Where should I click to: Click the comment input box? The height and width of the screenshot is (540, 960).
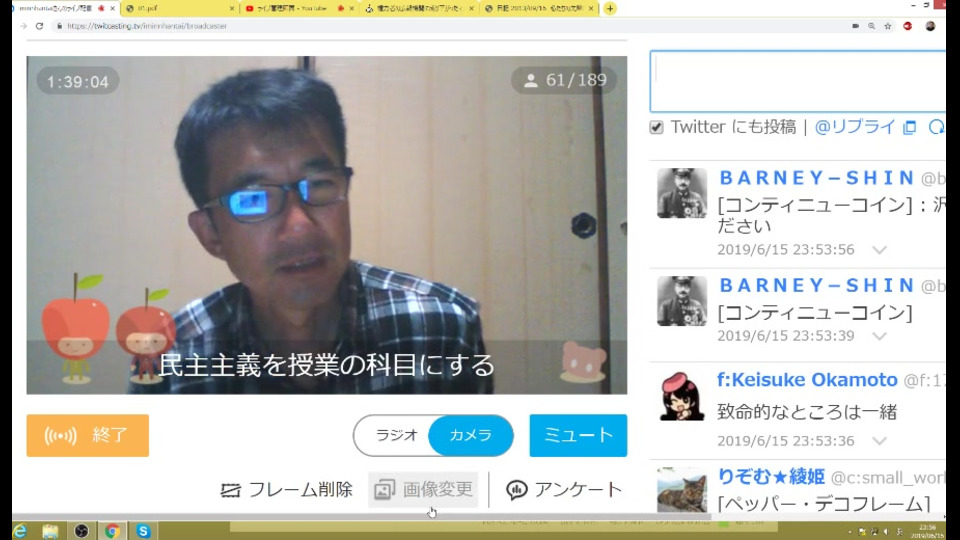[798, 81]
